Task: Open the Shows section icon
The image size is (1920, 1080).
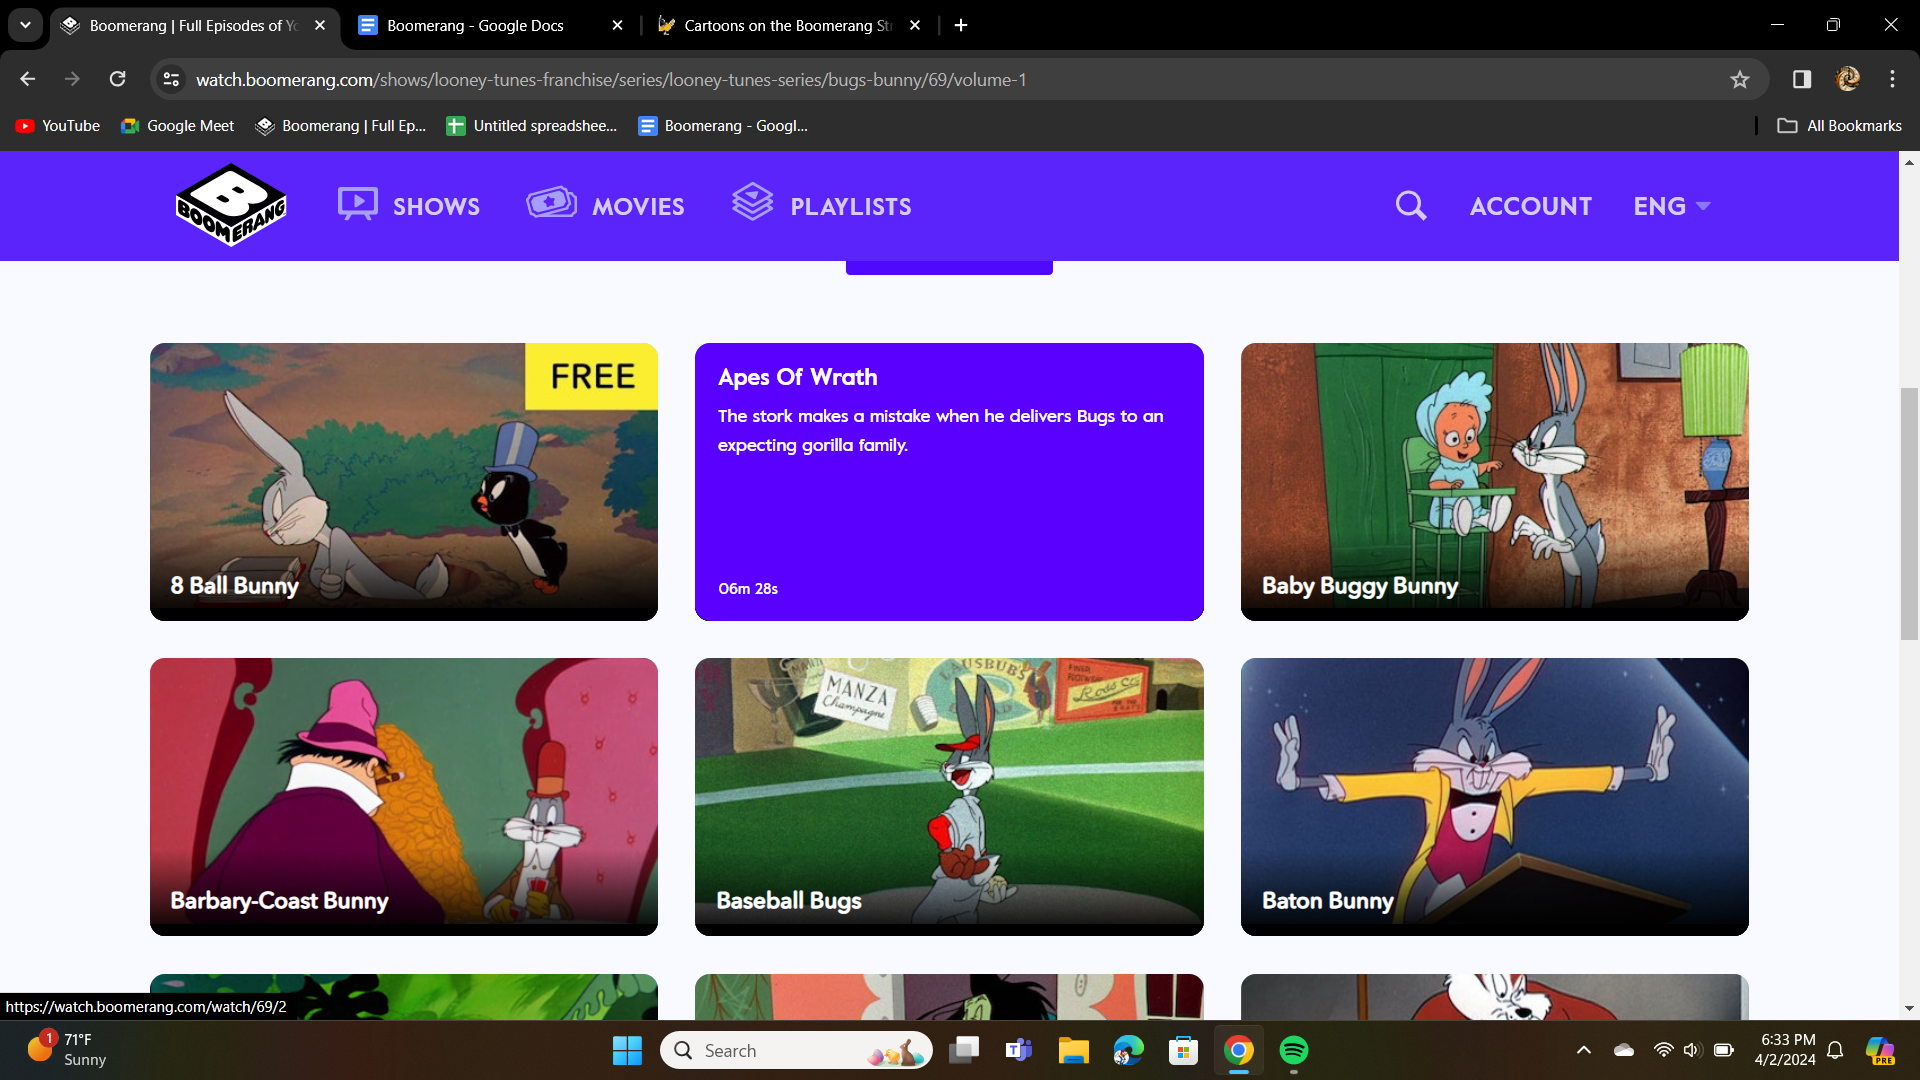Action: click(x=357, y=204)
